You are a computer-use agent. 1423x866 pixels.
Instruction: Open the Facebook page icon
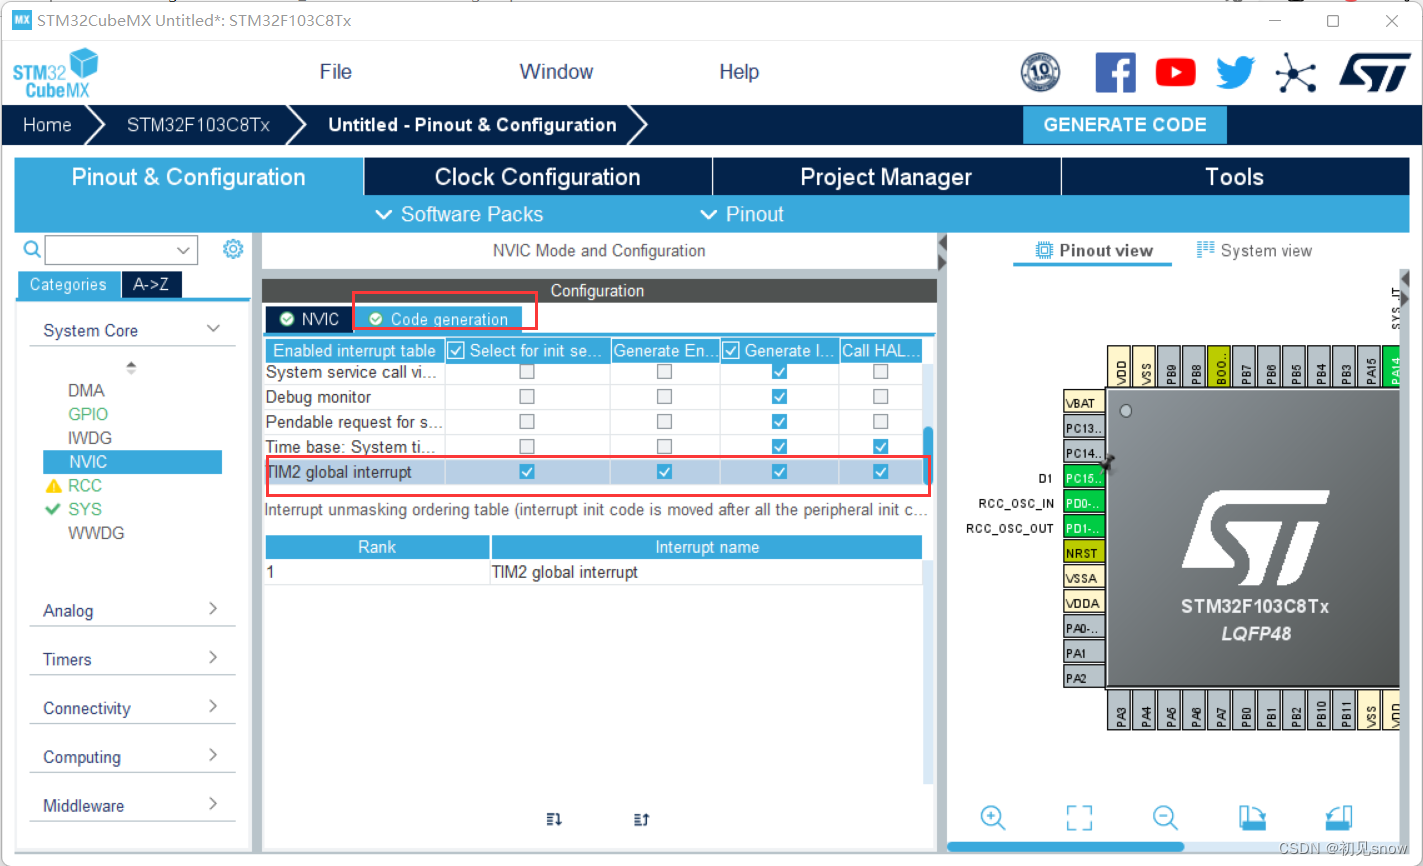pos(1115,73)
